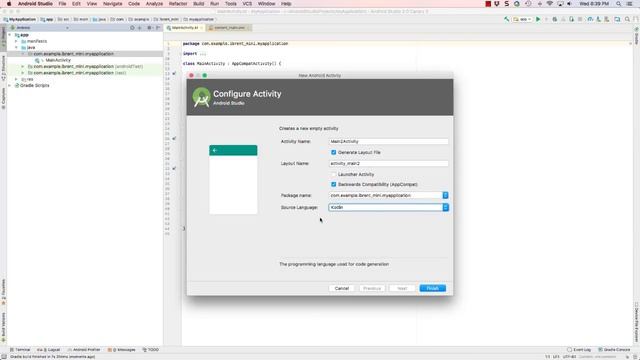Open the TODO tool window
The height and width of the screenshot is (360, 640).
click(151, 350)
